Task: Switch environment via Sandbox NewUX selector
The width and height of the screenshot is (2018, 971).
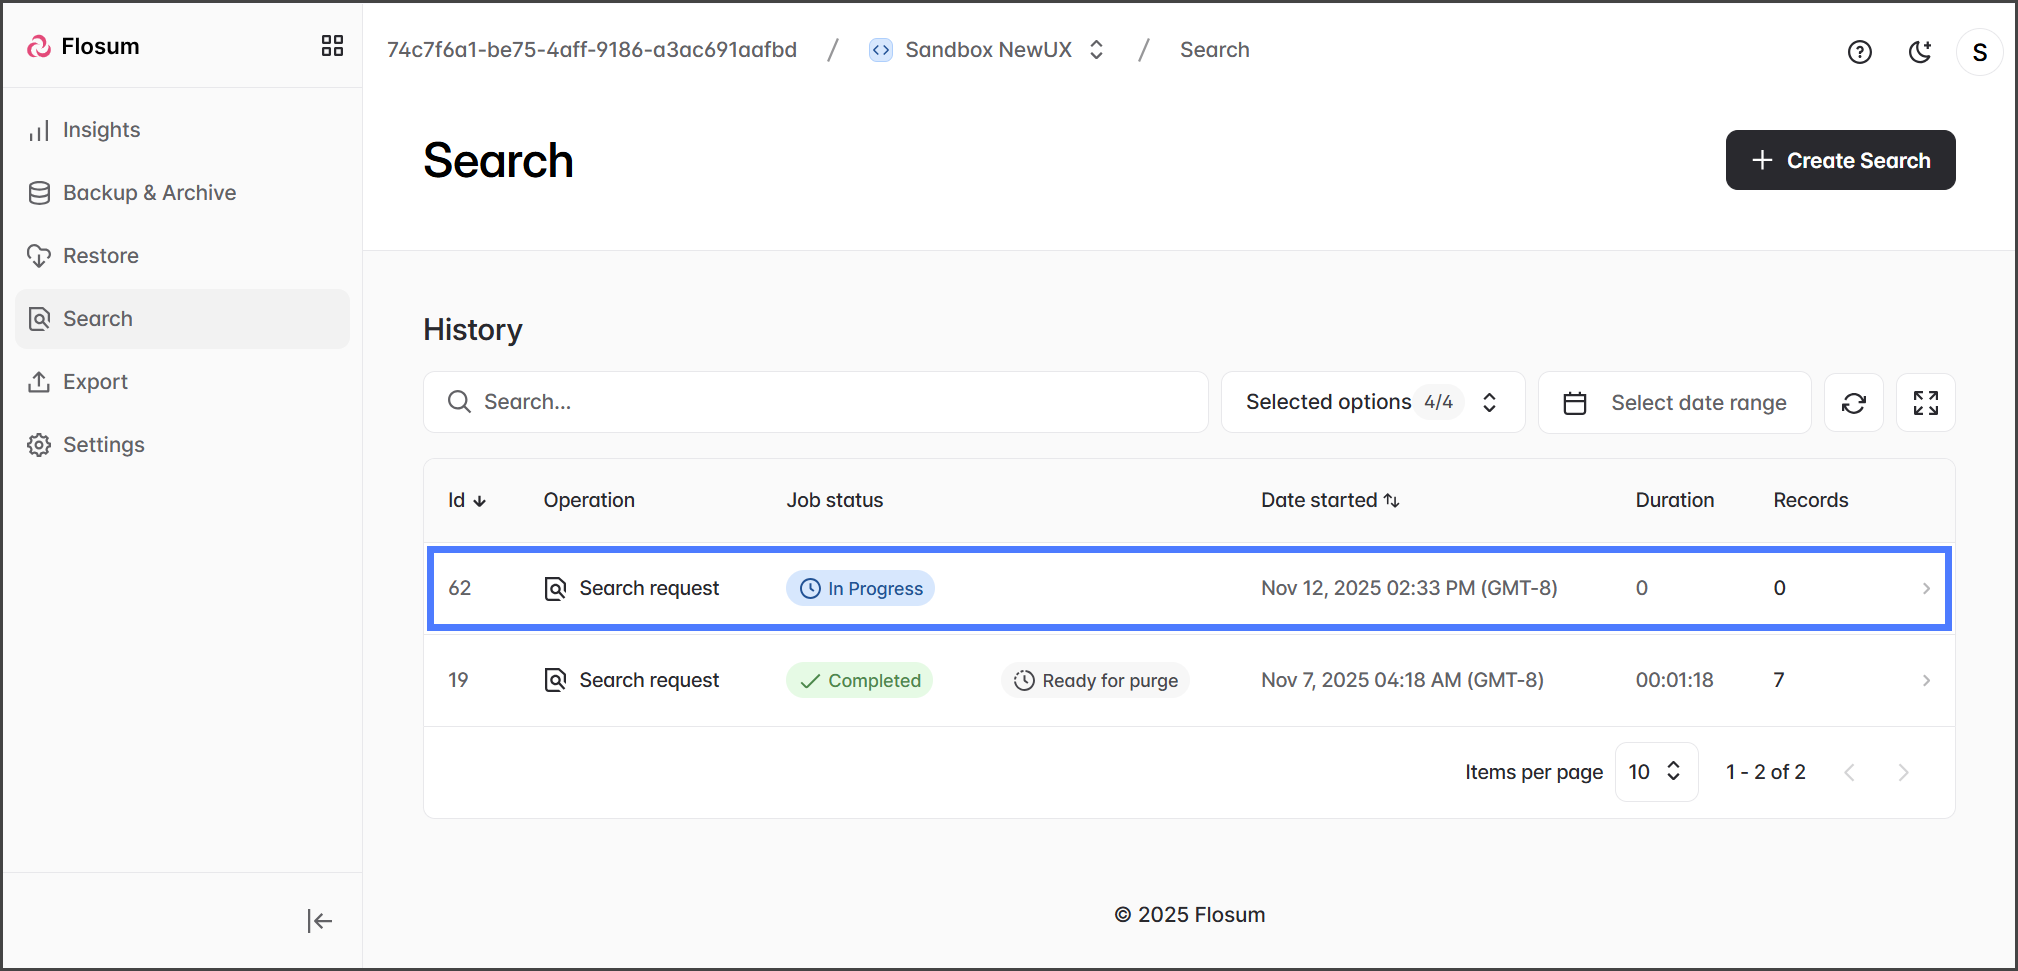Action: pyautogui.click(x=988, y=50)
